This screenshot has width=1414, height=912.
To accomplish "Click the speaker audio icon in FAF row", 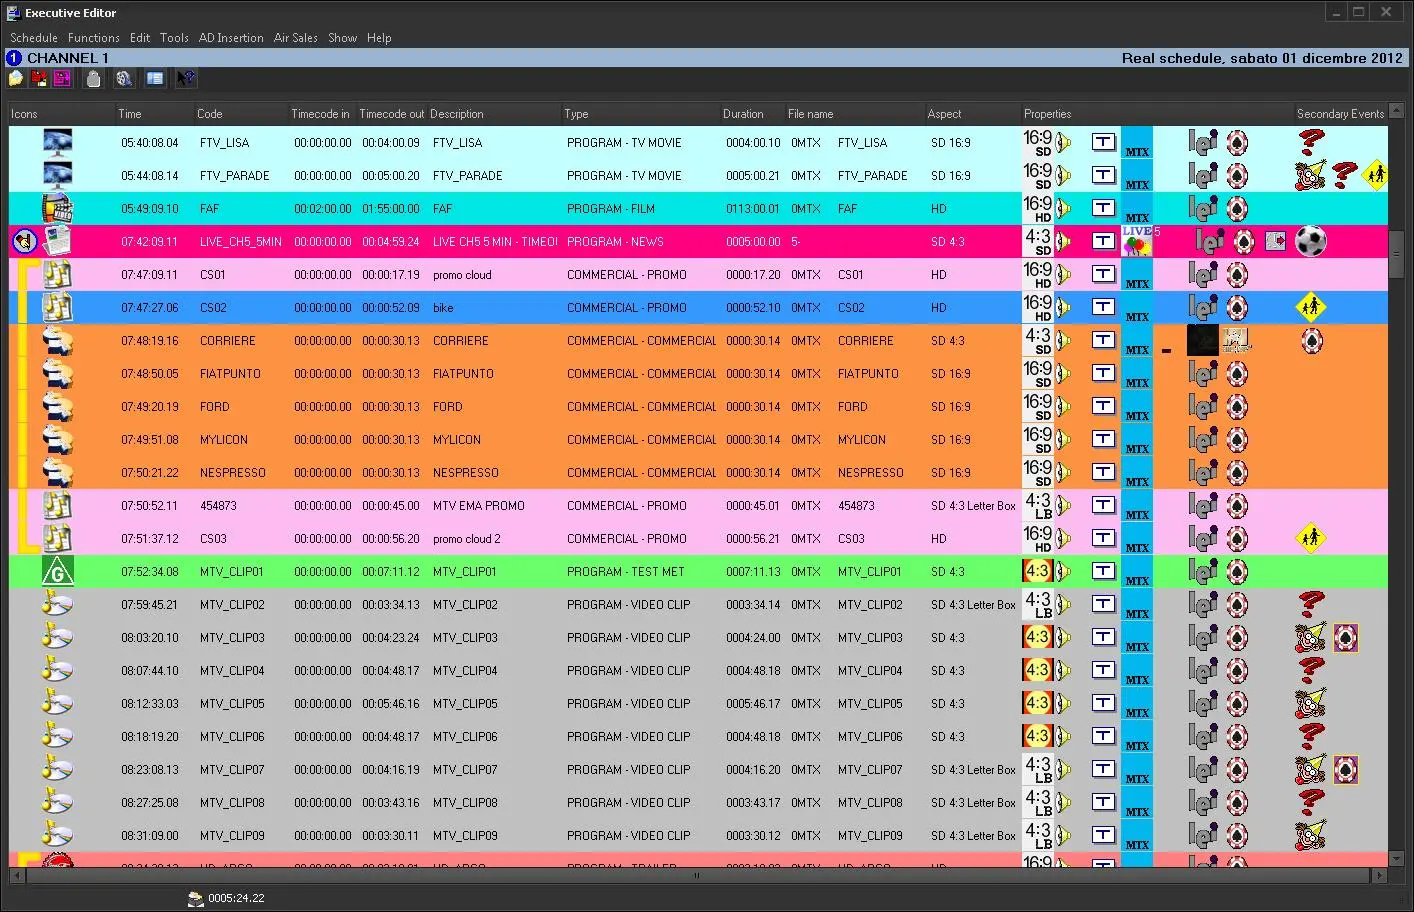I will 1064,208.
